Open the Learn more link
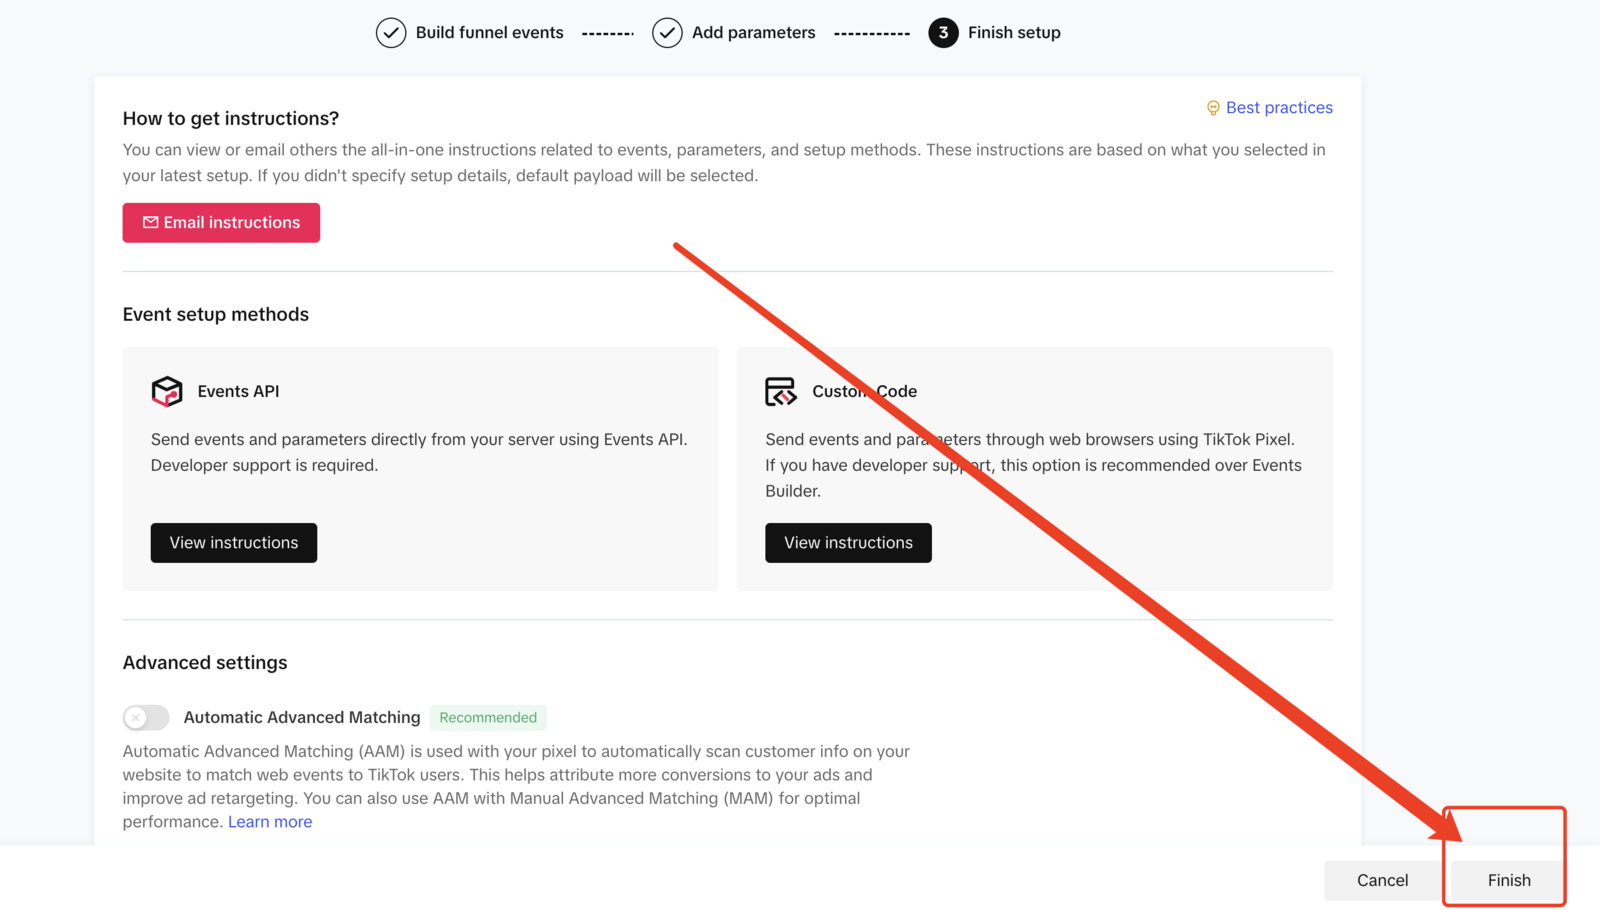 click(270, 822)
